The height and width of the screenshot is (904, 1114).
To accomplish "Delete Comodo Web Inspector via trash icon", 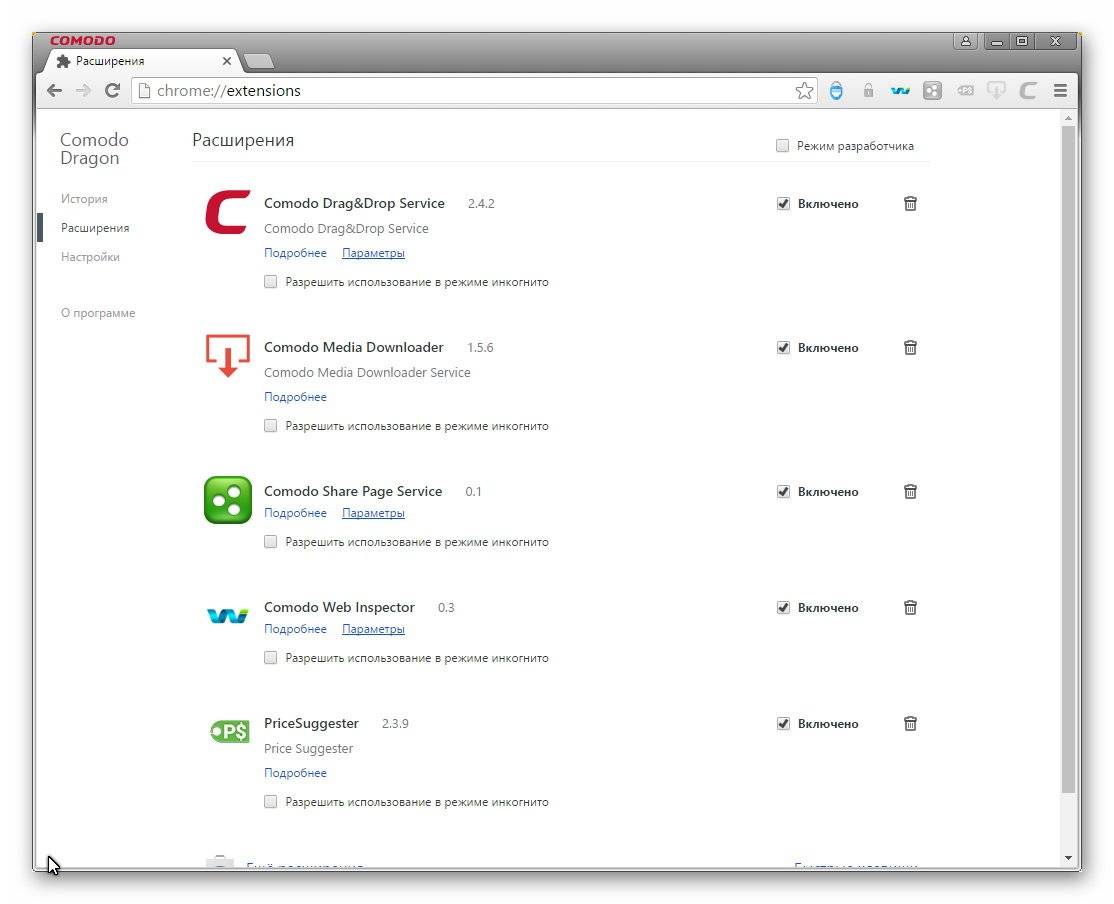I will pos(910,608).
